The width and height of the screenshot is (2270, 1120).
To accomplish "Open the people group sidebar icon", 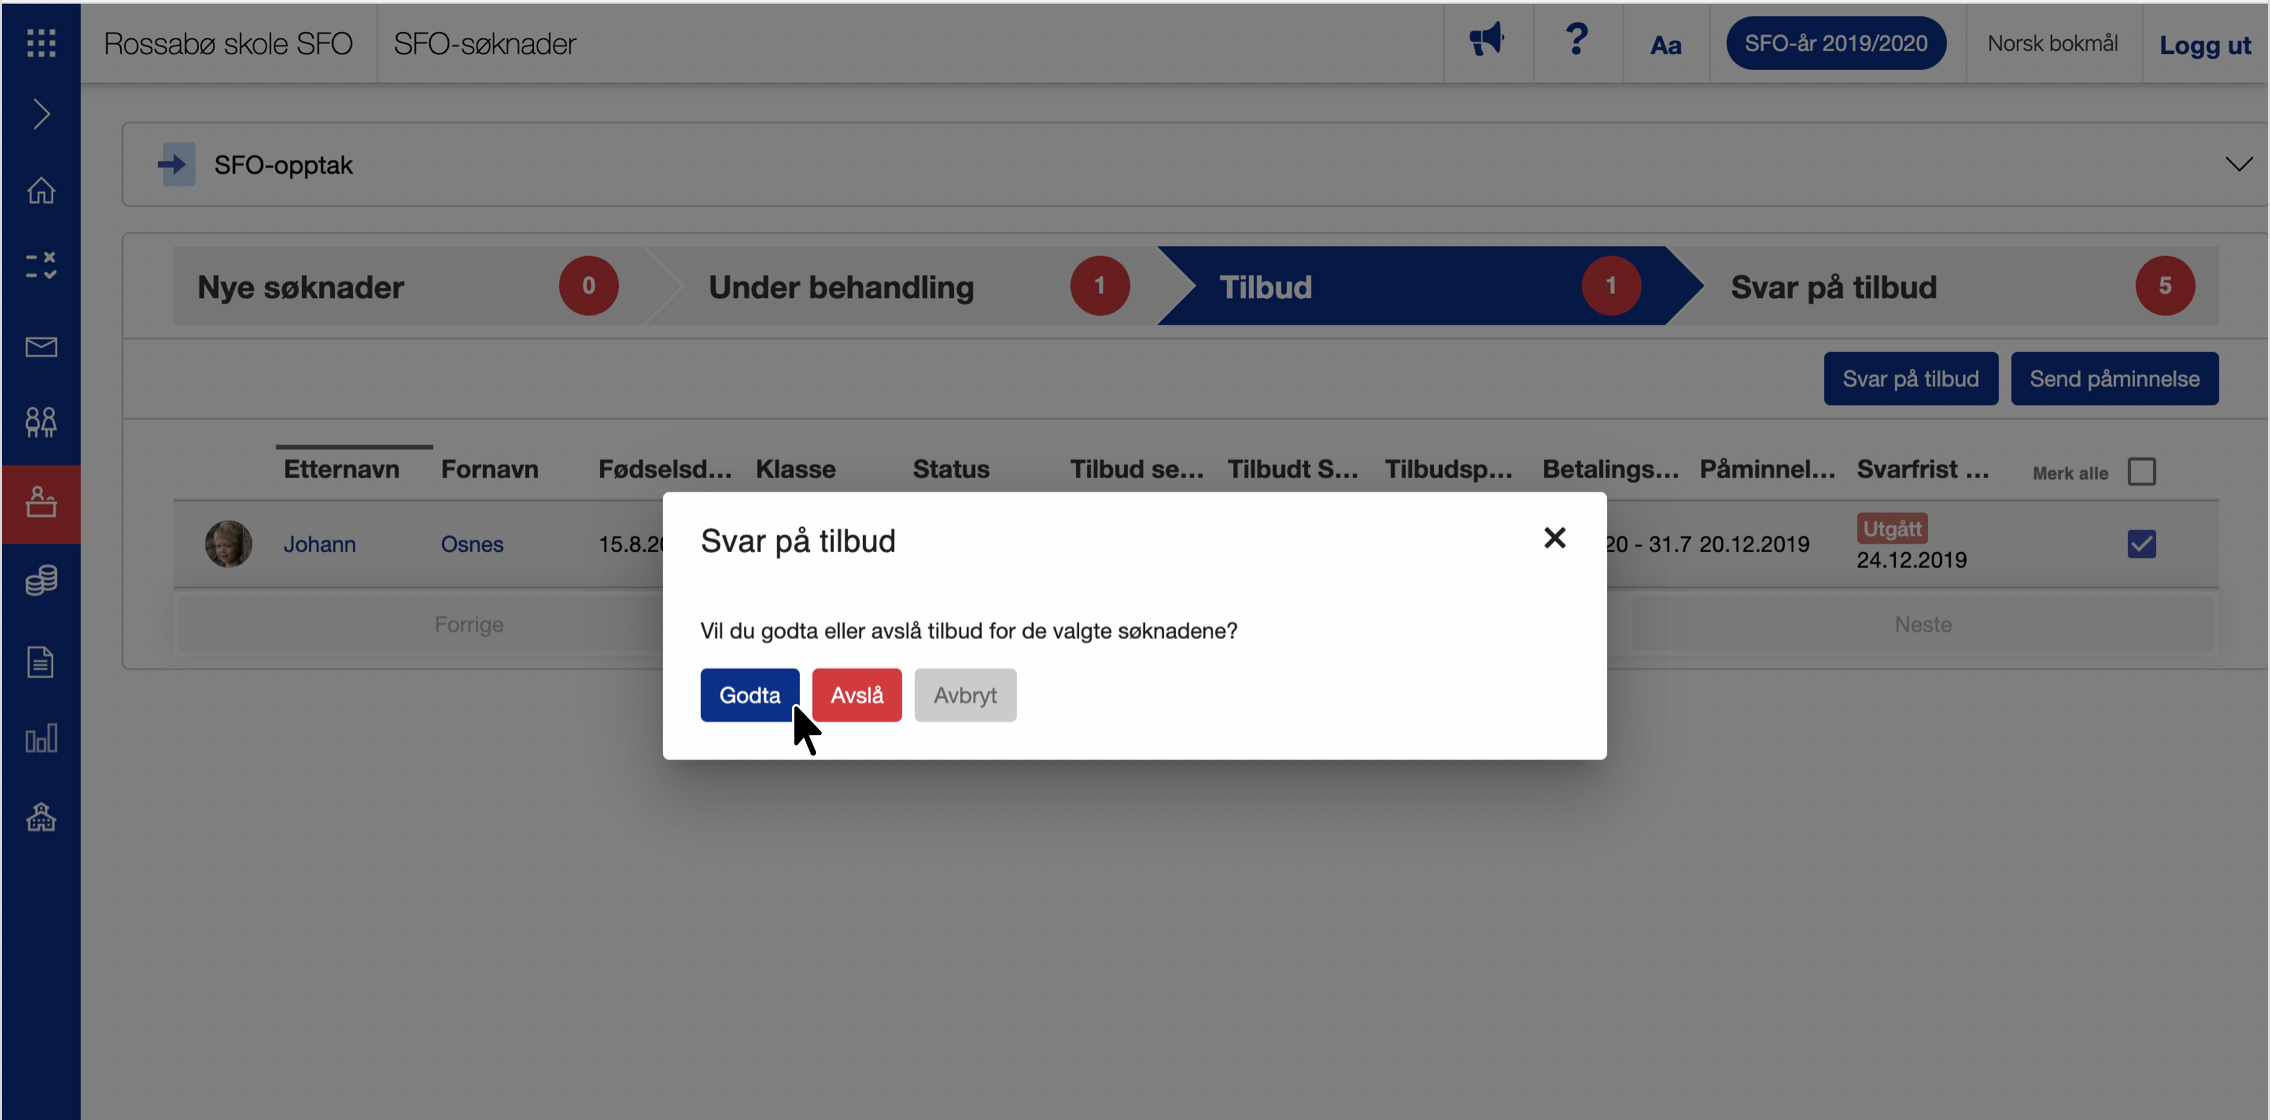I will pos(41,422).
